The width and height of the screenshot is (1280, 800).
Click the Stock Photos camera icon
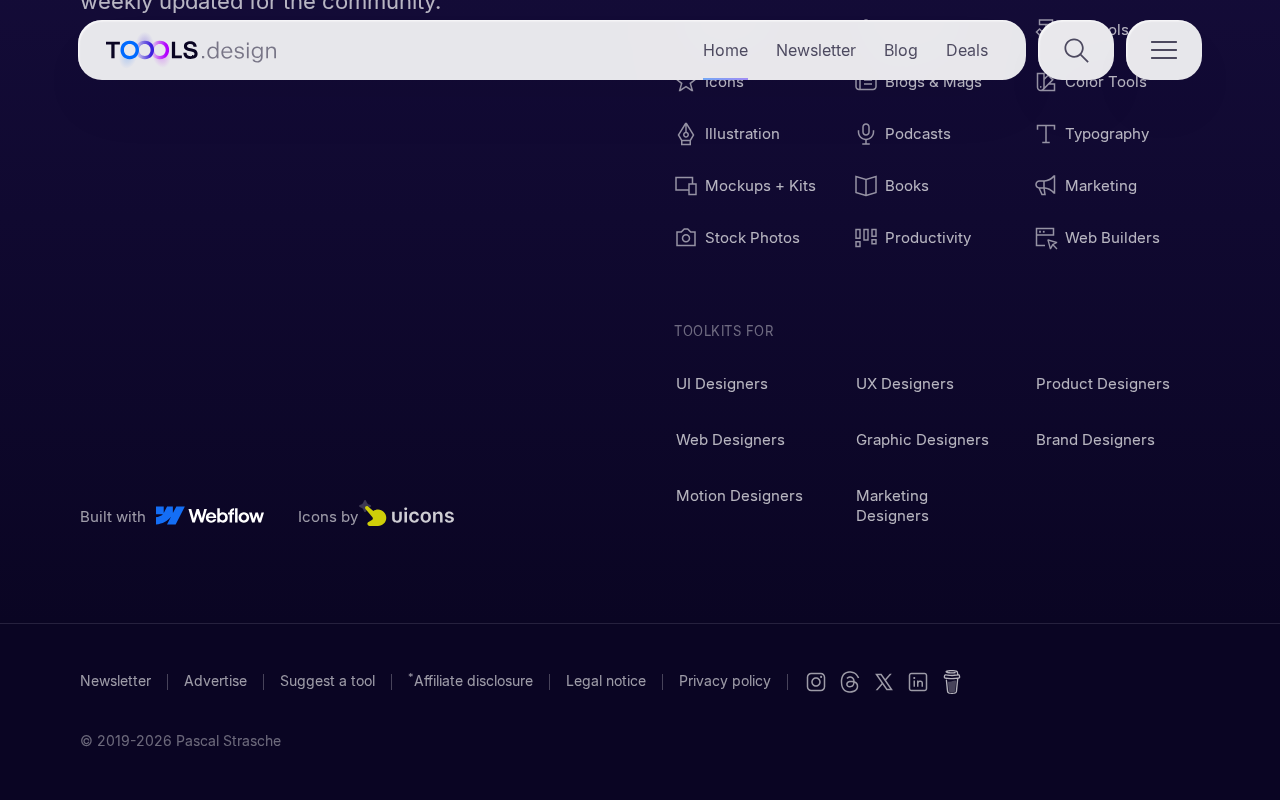click(x=686, y=238)
